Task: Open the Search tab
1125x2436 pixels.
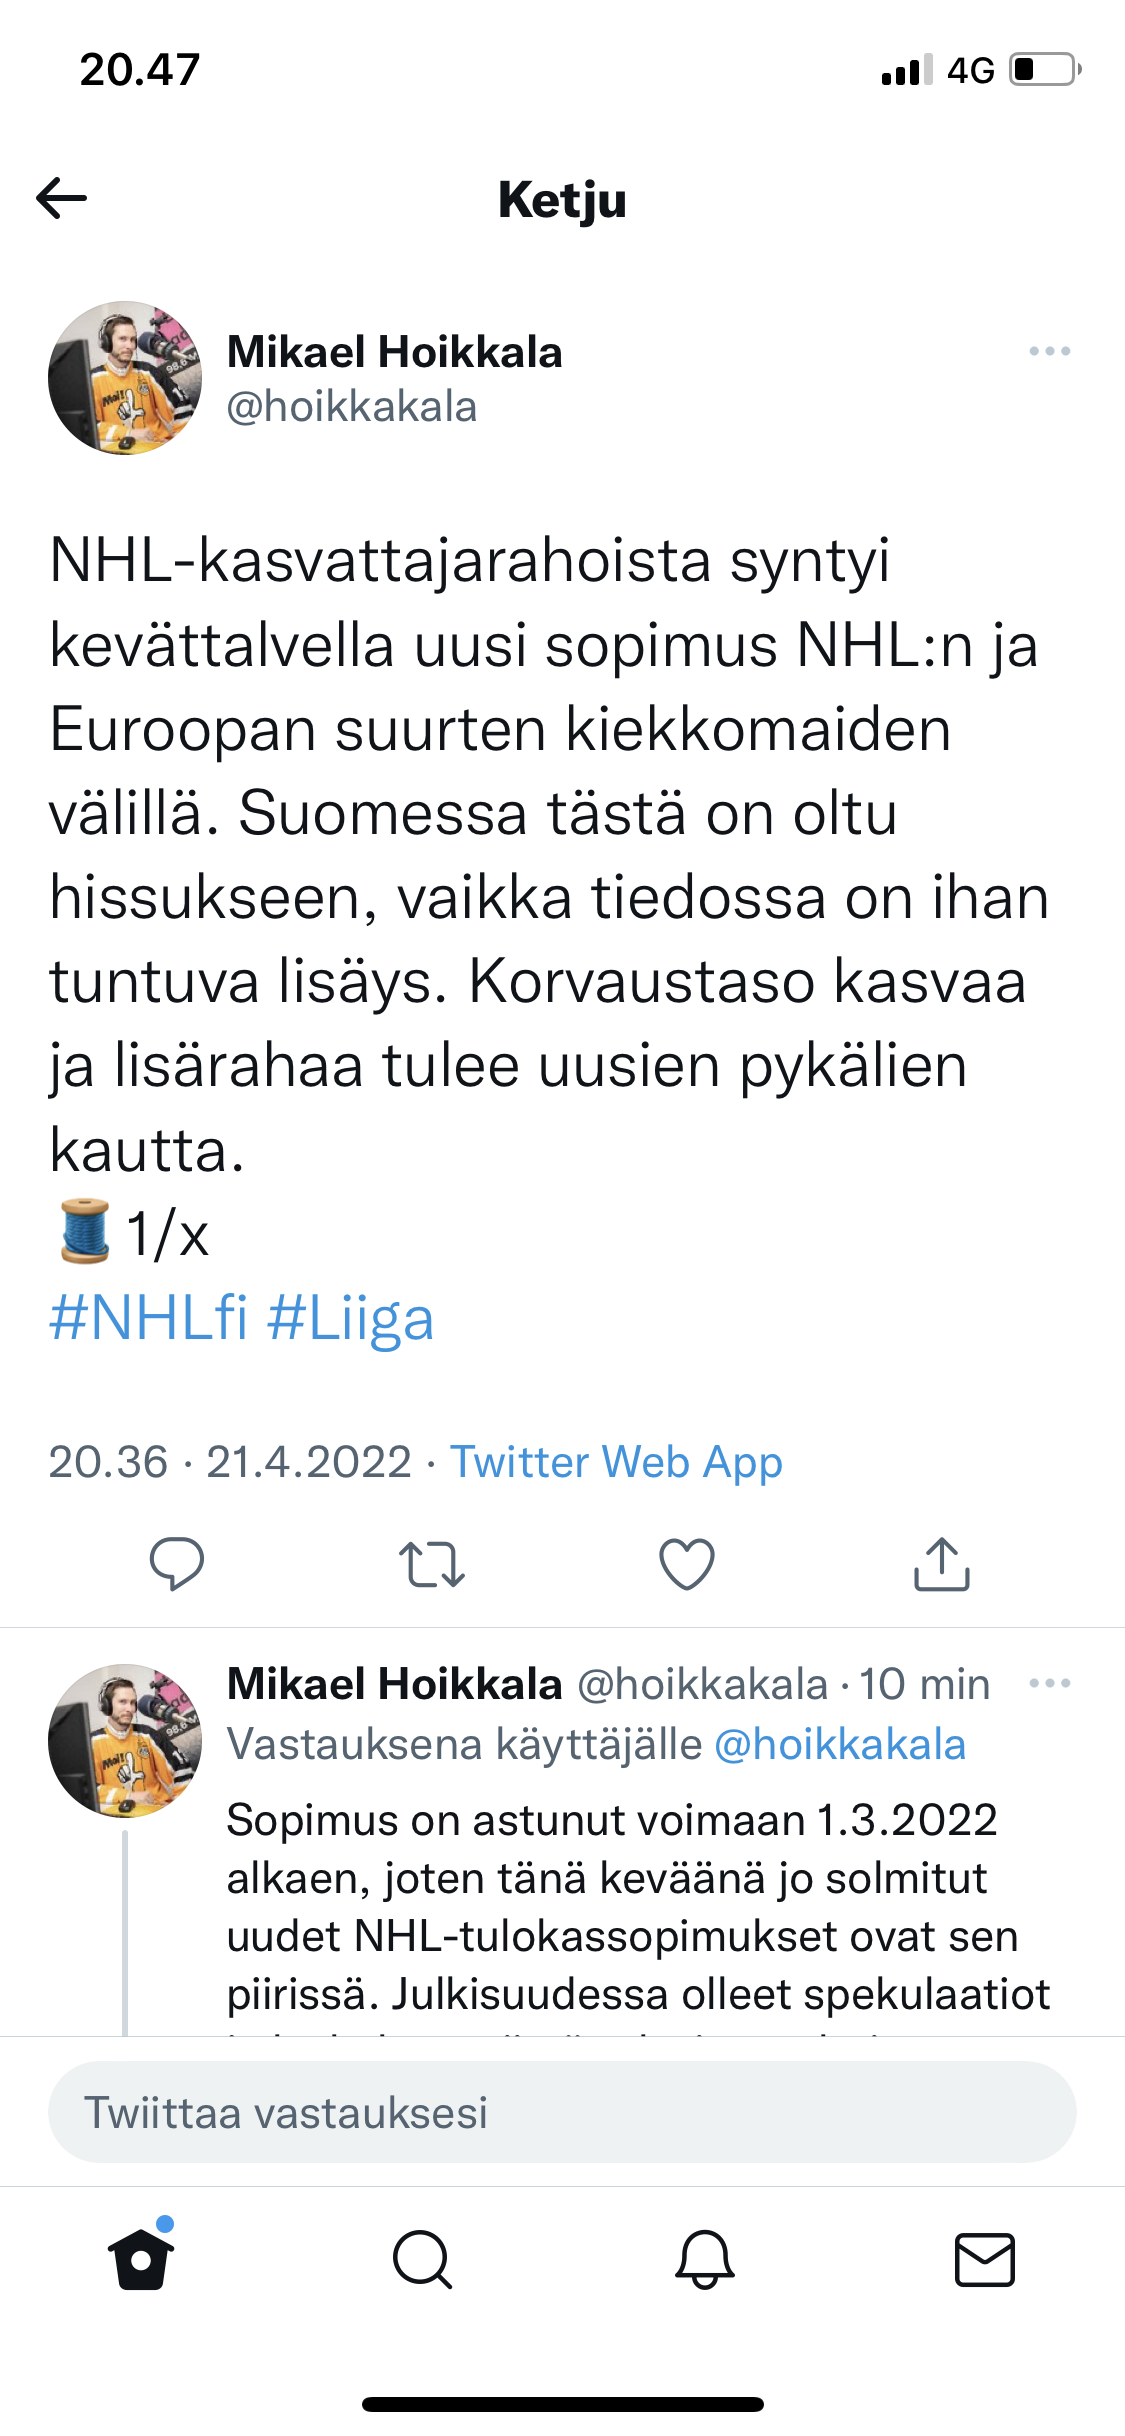Action: pos(422,2258)
